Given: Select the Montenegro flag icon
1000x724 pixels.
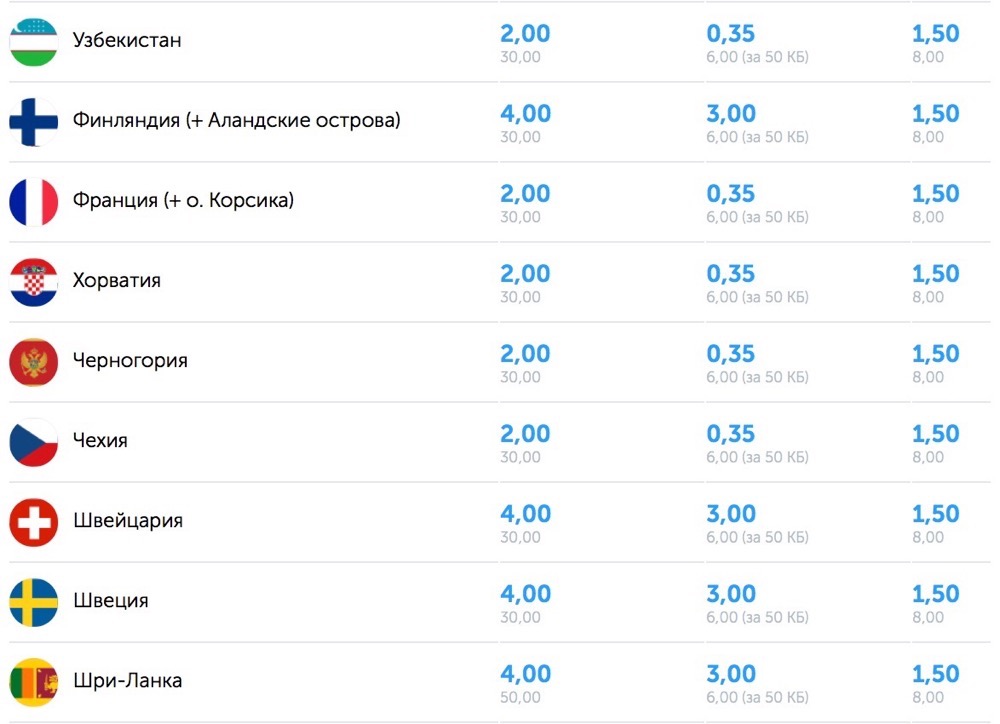Looking at the screenshot, I should (34, 362).
